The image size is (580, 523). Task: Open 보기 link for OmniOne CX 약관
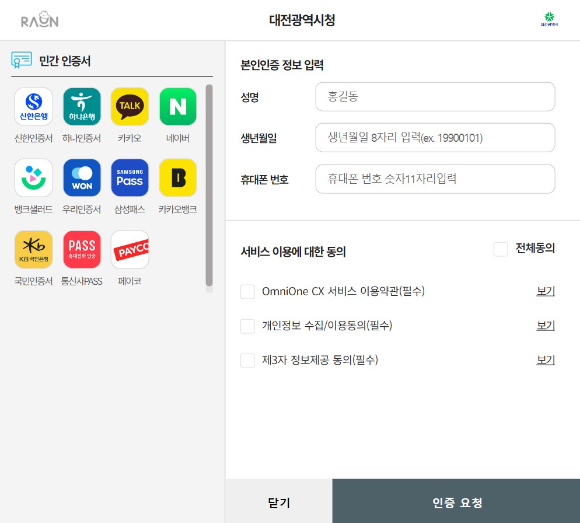546,291
